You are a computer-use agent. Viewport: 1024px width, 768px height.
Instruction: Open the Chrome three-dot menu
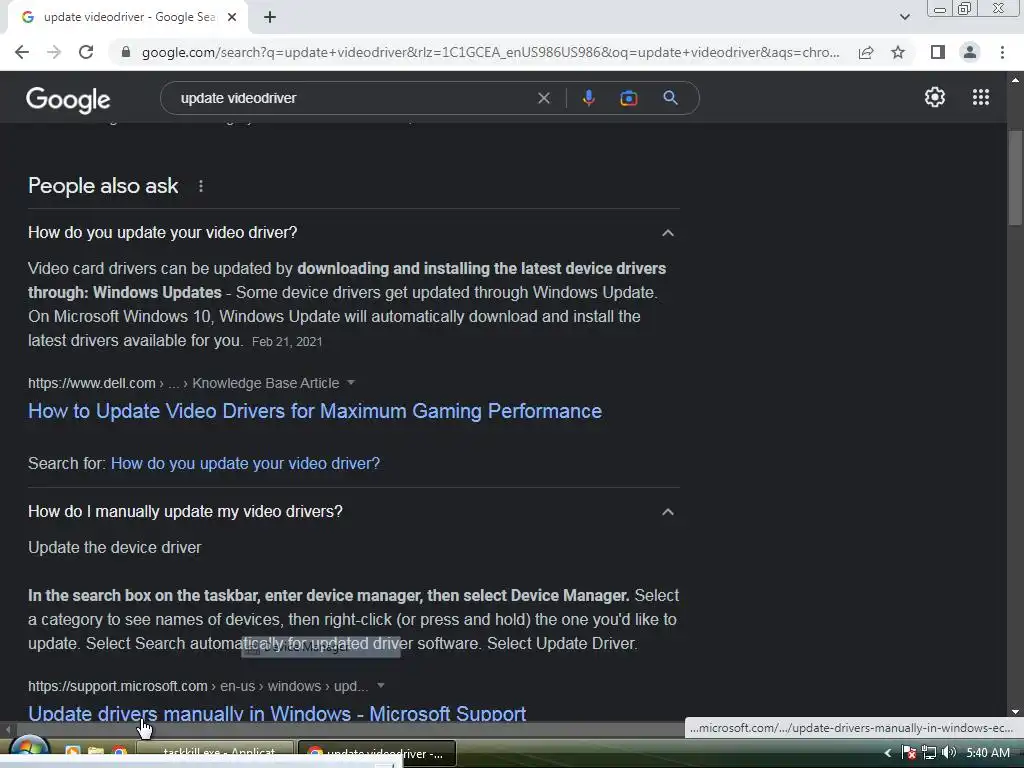(1002, 52)
